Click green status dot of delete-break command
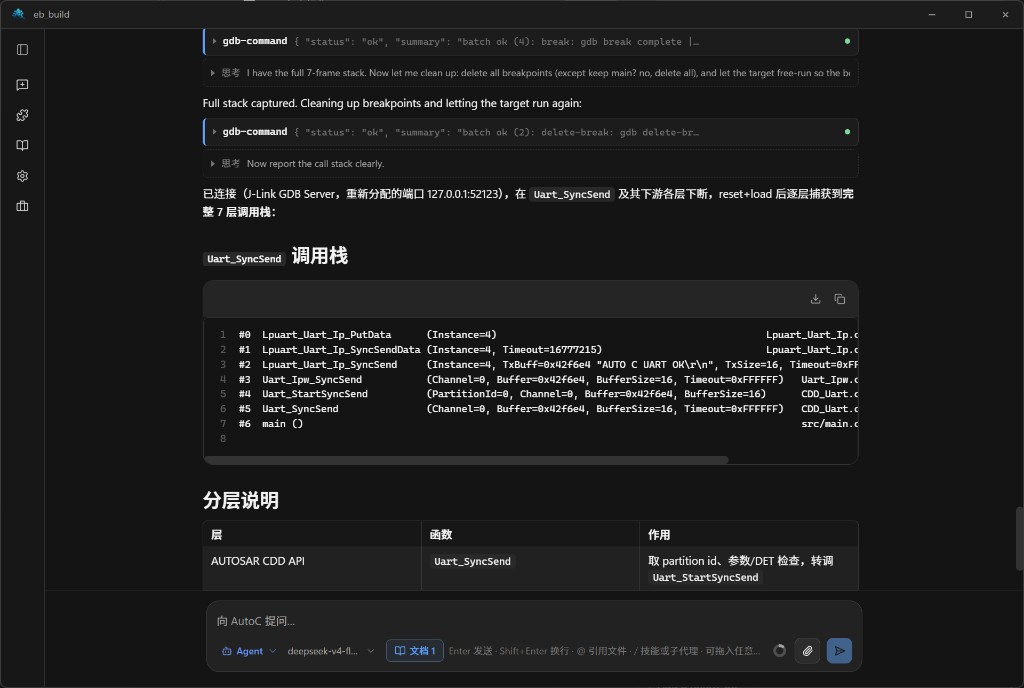Viewport: 1024px width, 688px height. coord(847,132)
